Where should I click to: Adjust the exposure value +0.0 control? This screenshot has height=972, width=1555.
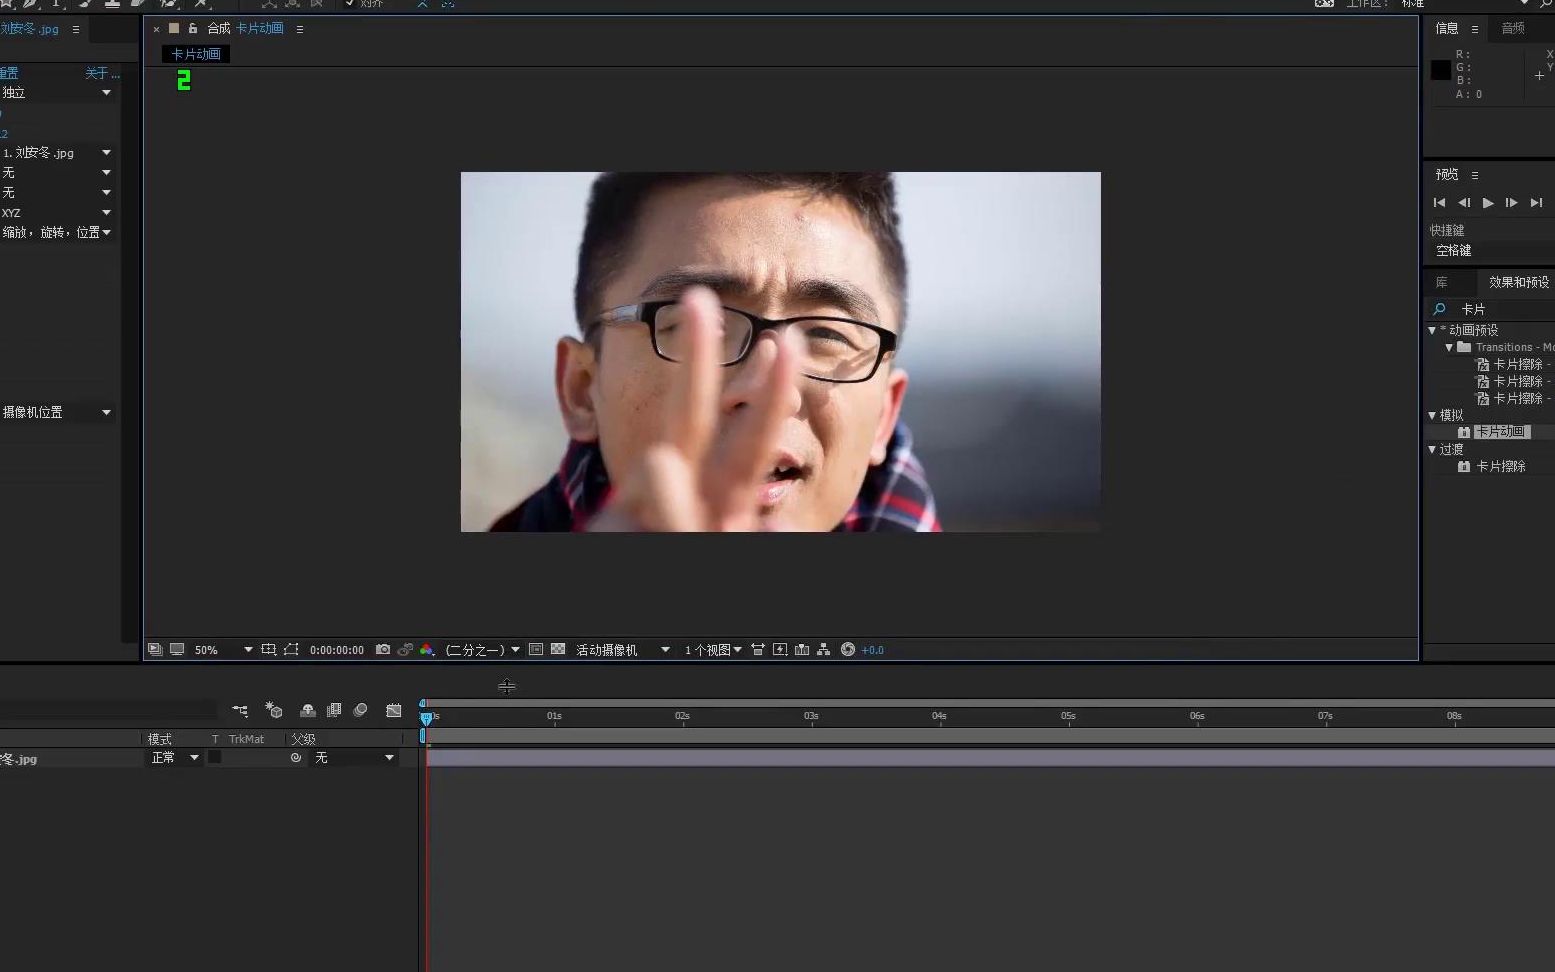872,649
